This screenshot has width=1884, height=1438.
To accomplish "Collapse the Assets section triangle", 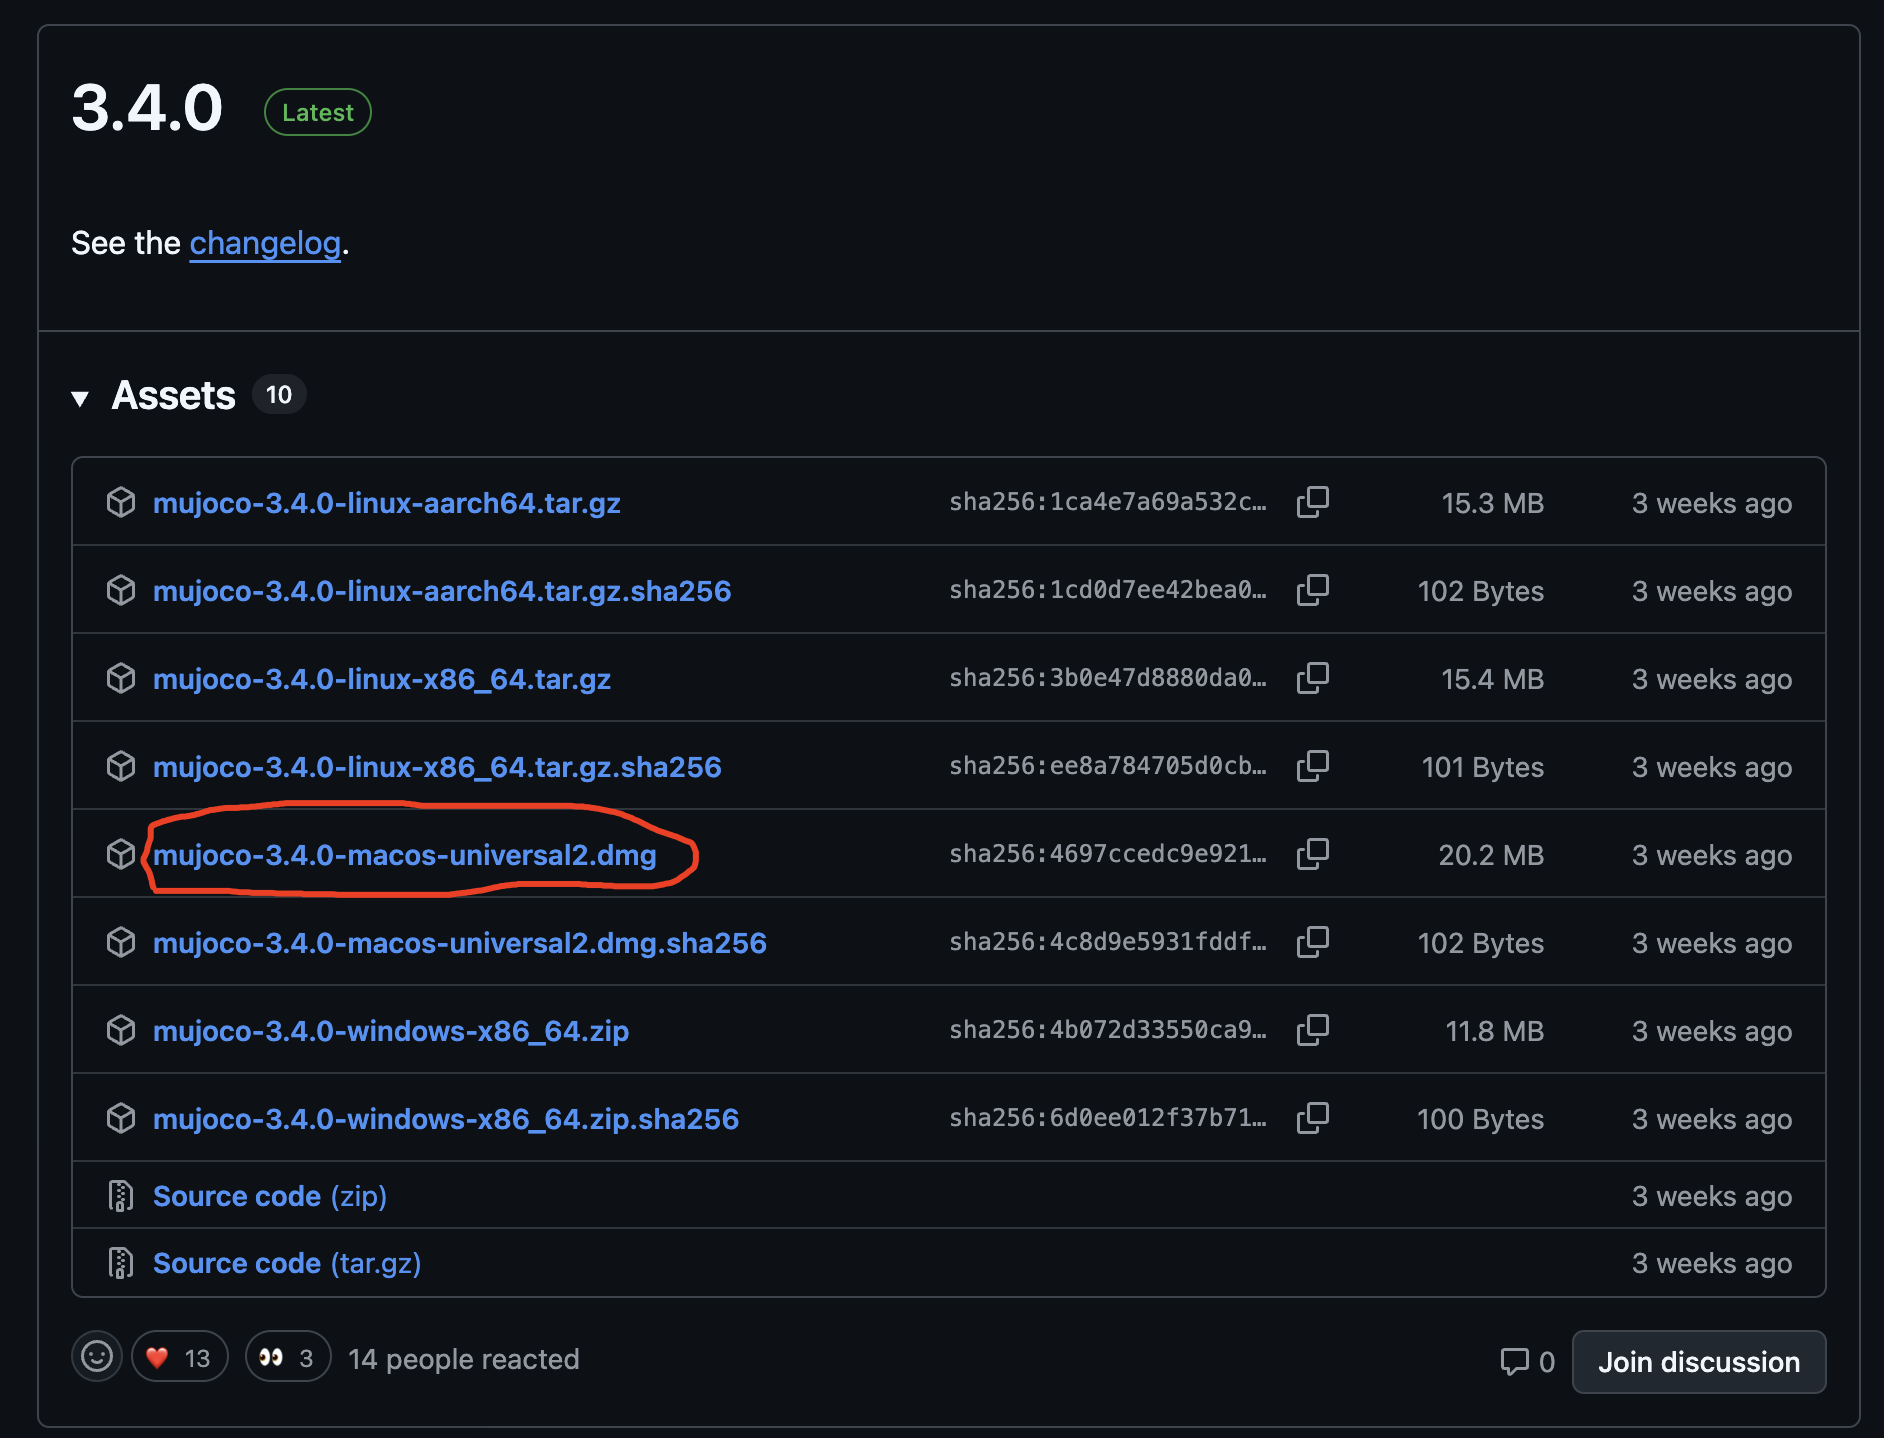I will coord(80,398).
